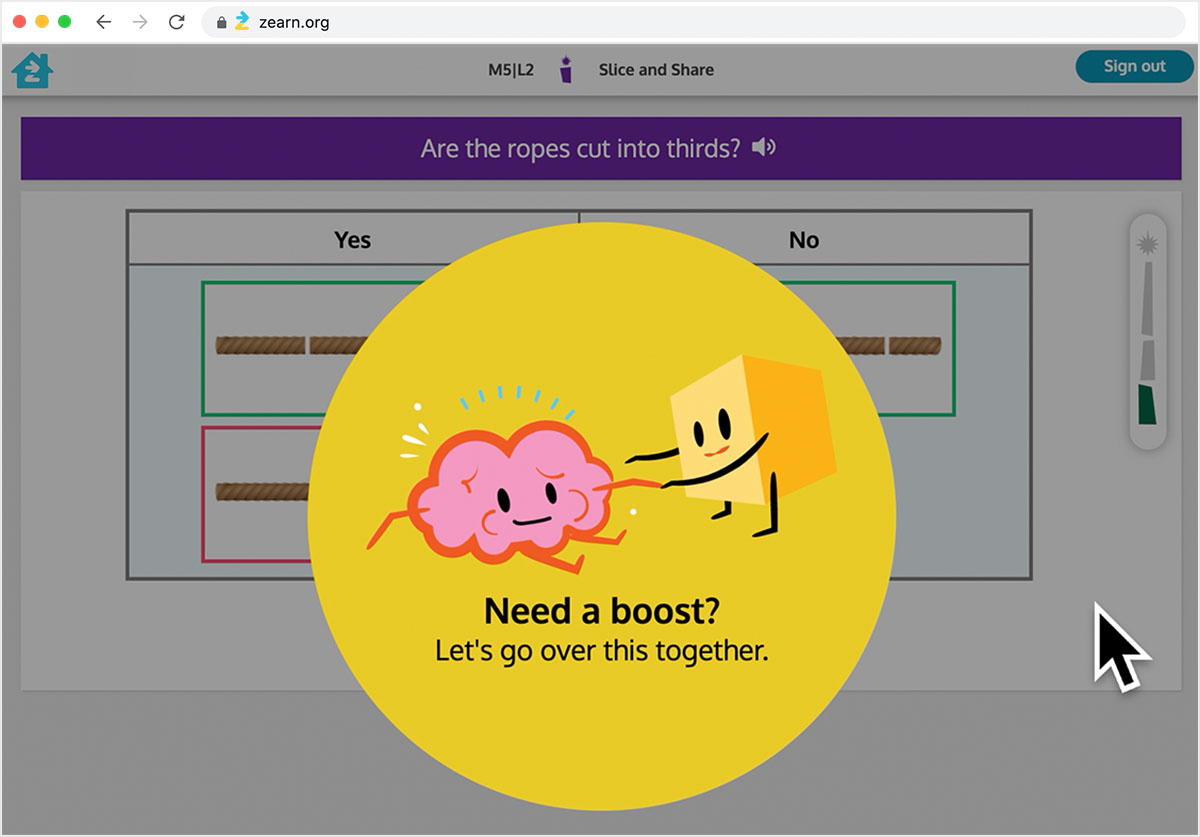The height and width of the screenshot is (837, 1200).
Task: Click the M5|L2 lesson label
Action: (x=510, y=70)
